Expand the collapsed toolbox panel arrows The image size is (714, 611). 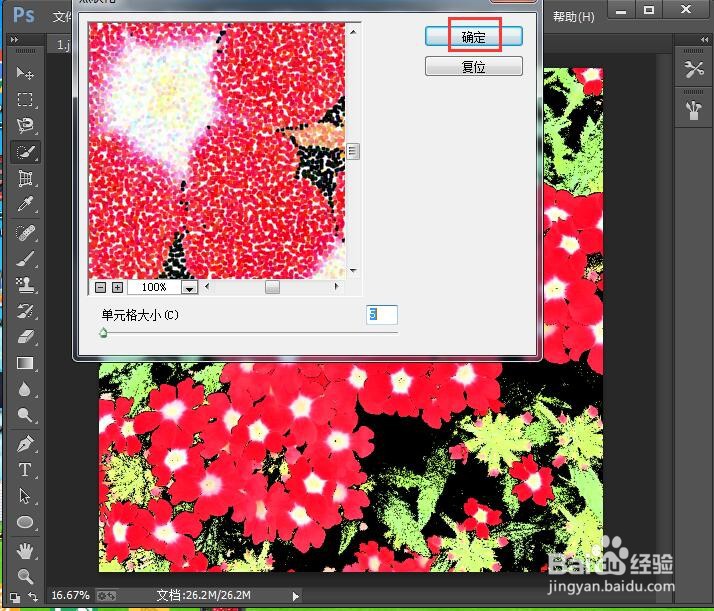point(14,40)
